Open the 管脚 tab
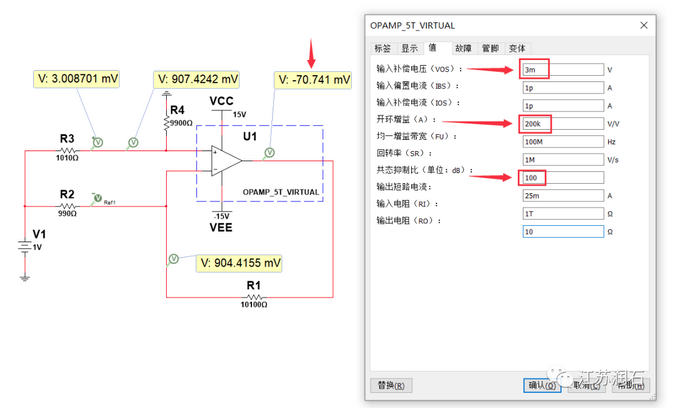Screen dimensions: 690x413 pyautogui.click(x=490, y=48)
